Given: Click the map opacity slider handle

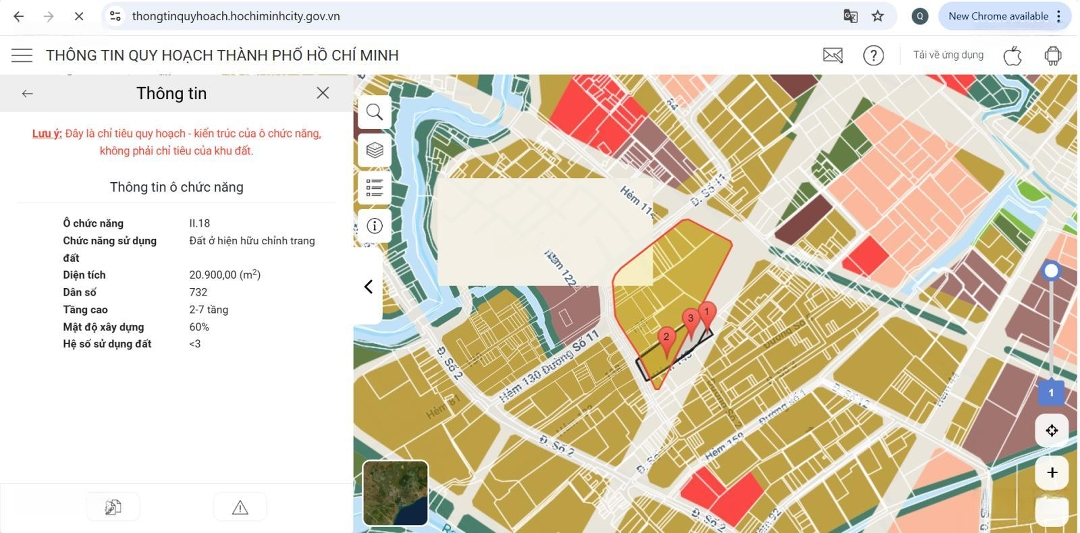Looking at the screenshot, I should [1051, 271].
